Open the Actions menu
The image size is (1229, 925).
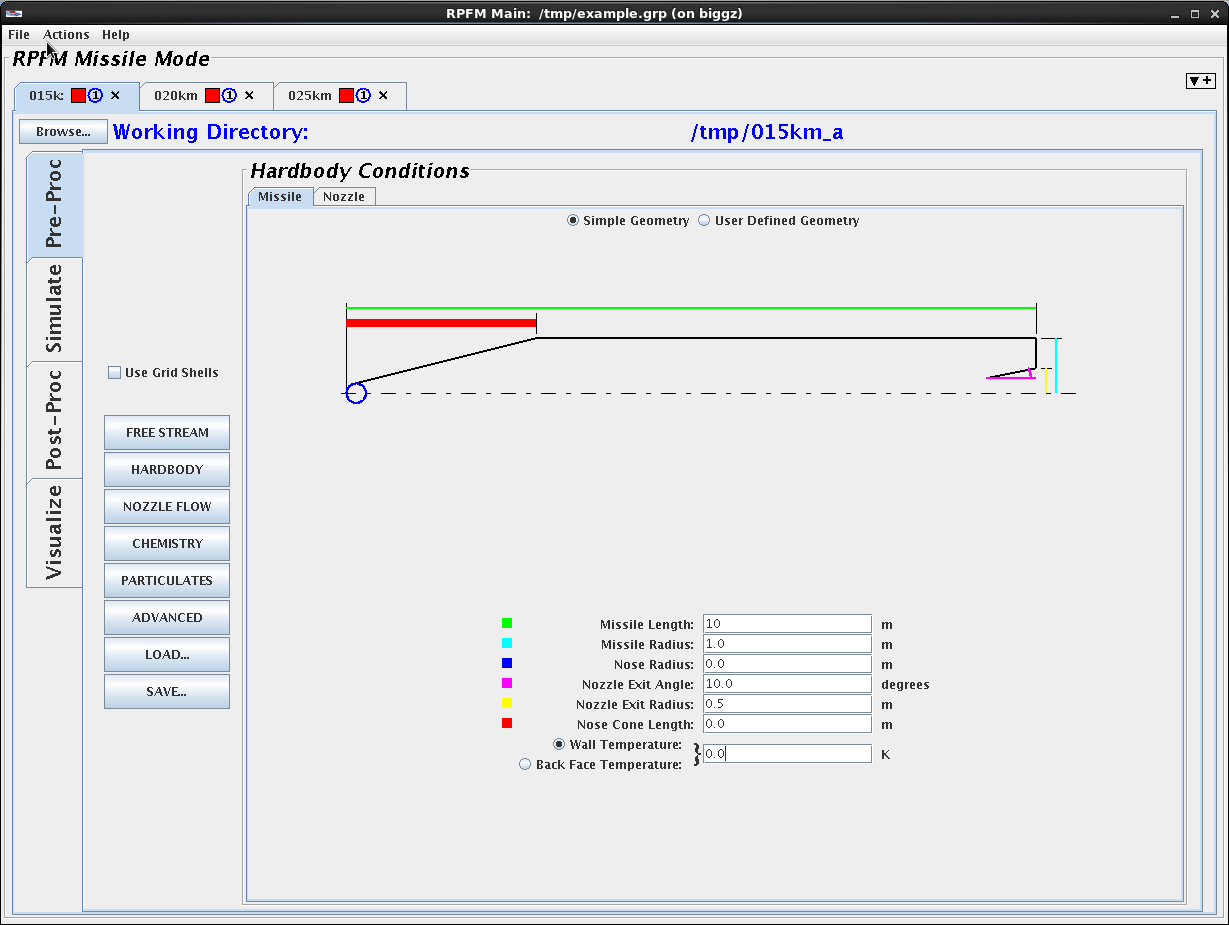(66, 35)
